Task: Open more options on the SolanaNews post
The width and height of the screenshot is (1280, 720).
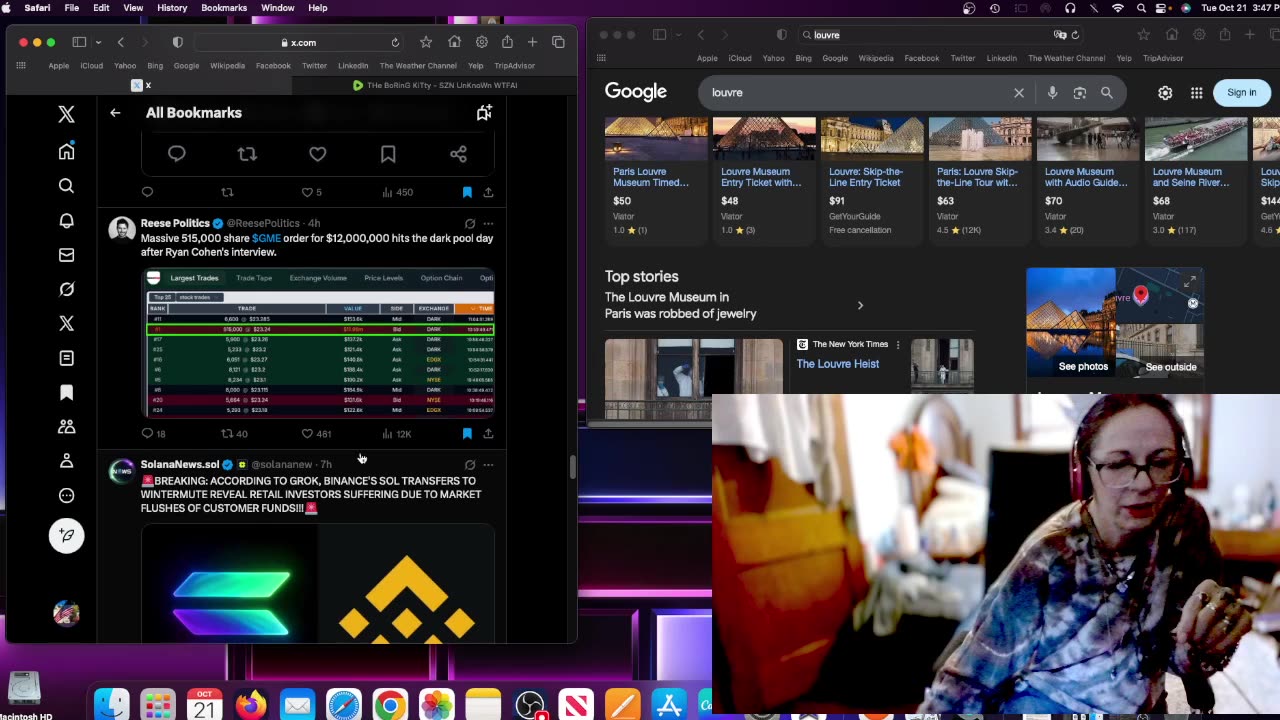Action: 488,465
